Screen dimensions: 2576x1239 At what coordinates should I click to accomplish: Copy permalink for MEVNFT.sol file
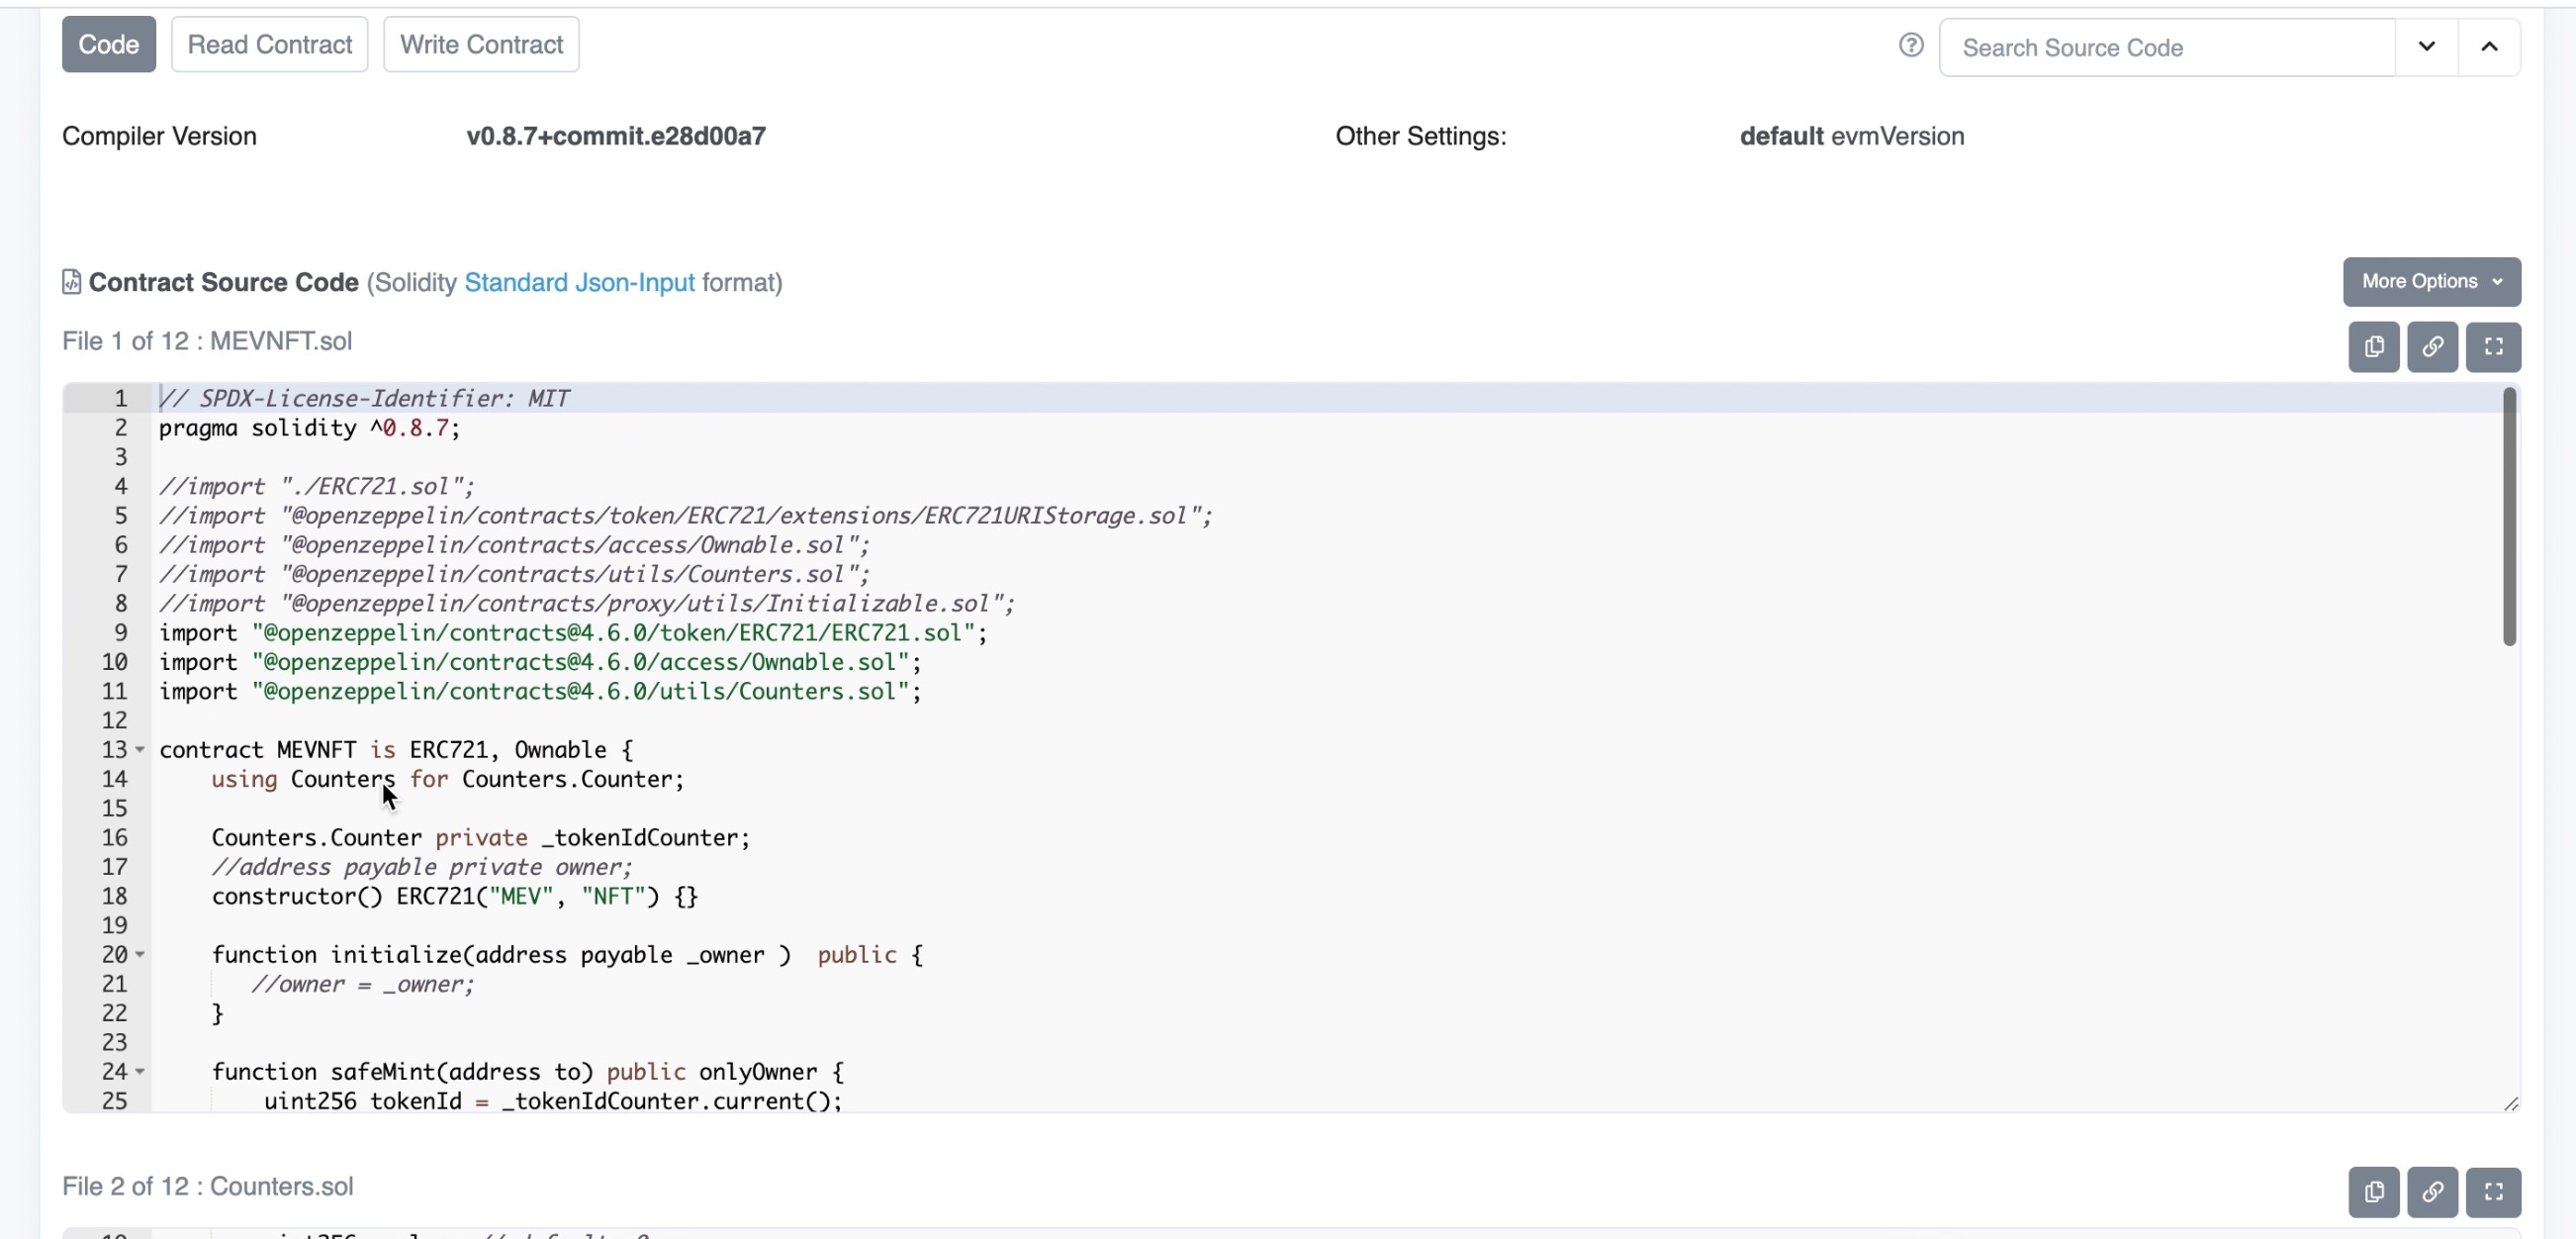(2432, 347)
